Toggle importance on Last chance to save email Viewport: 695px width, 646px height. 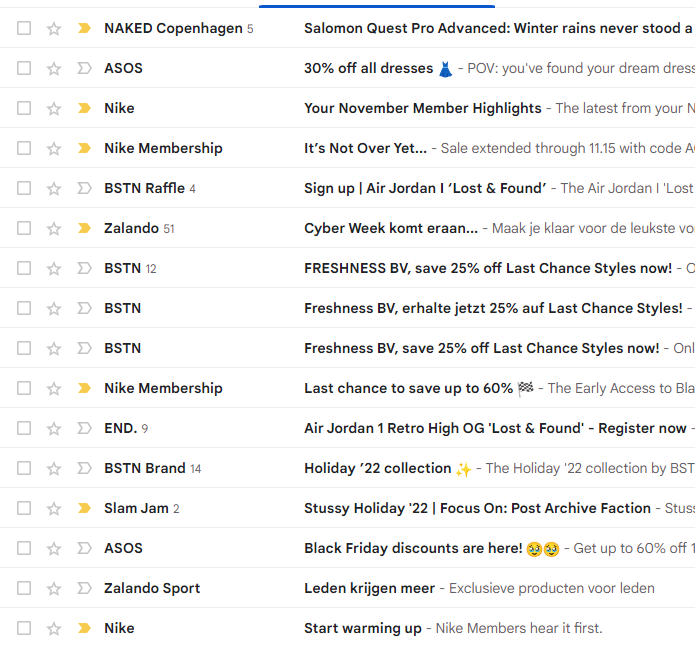click(x=84, y=388)
